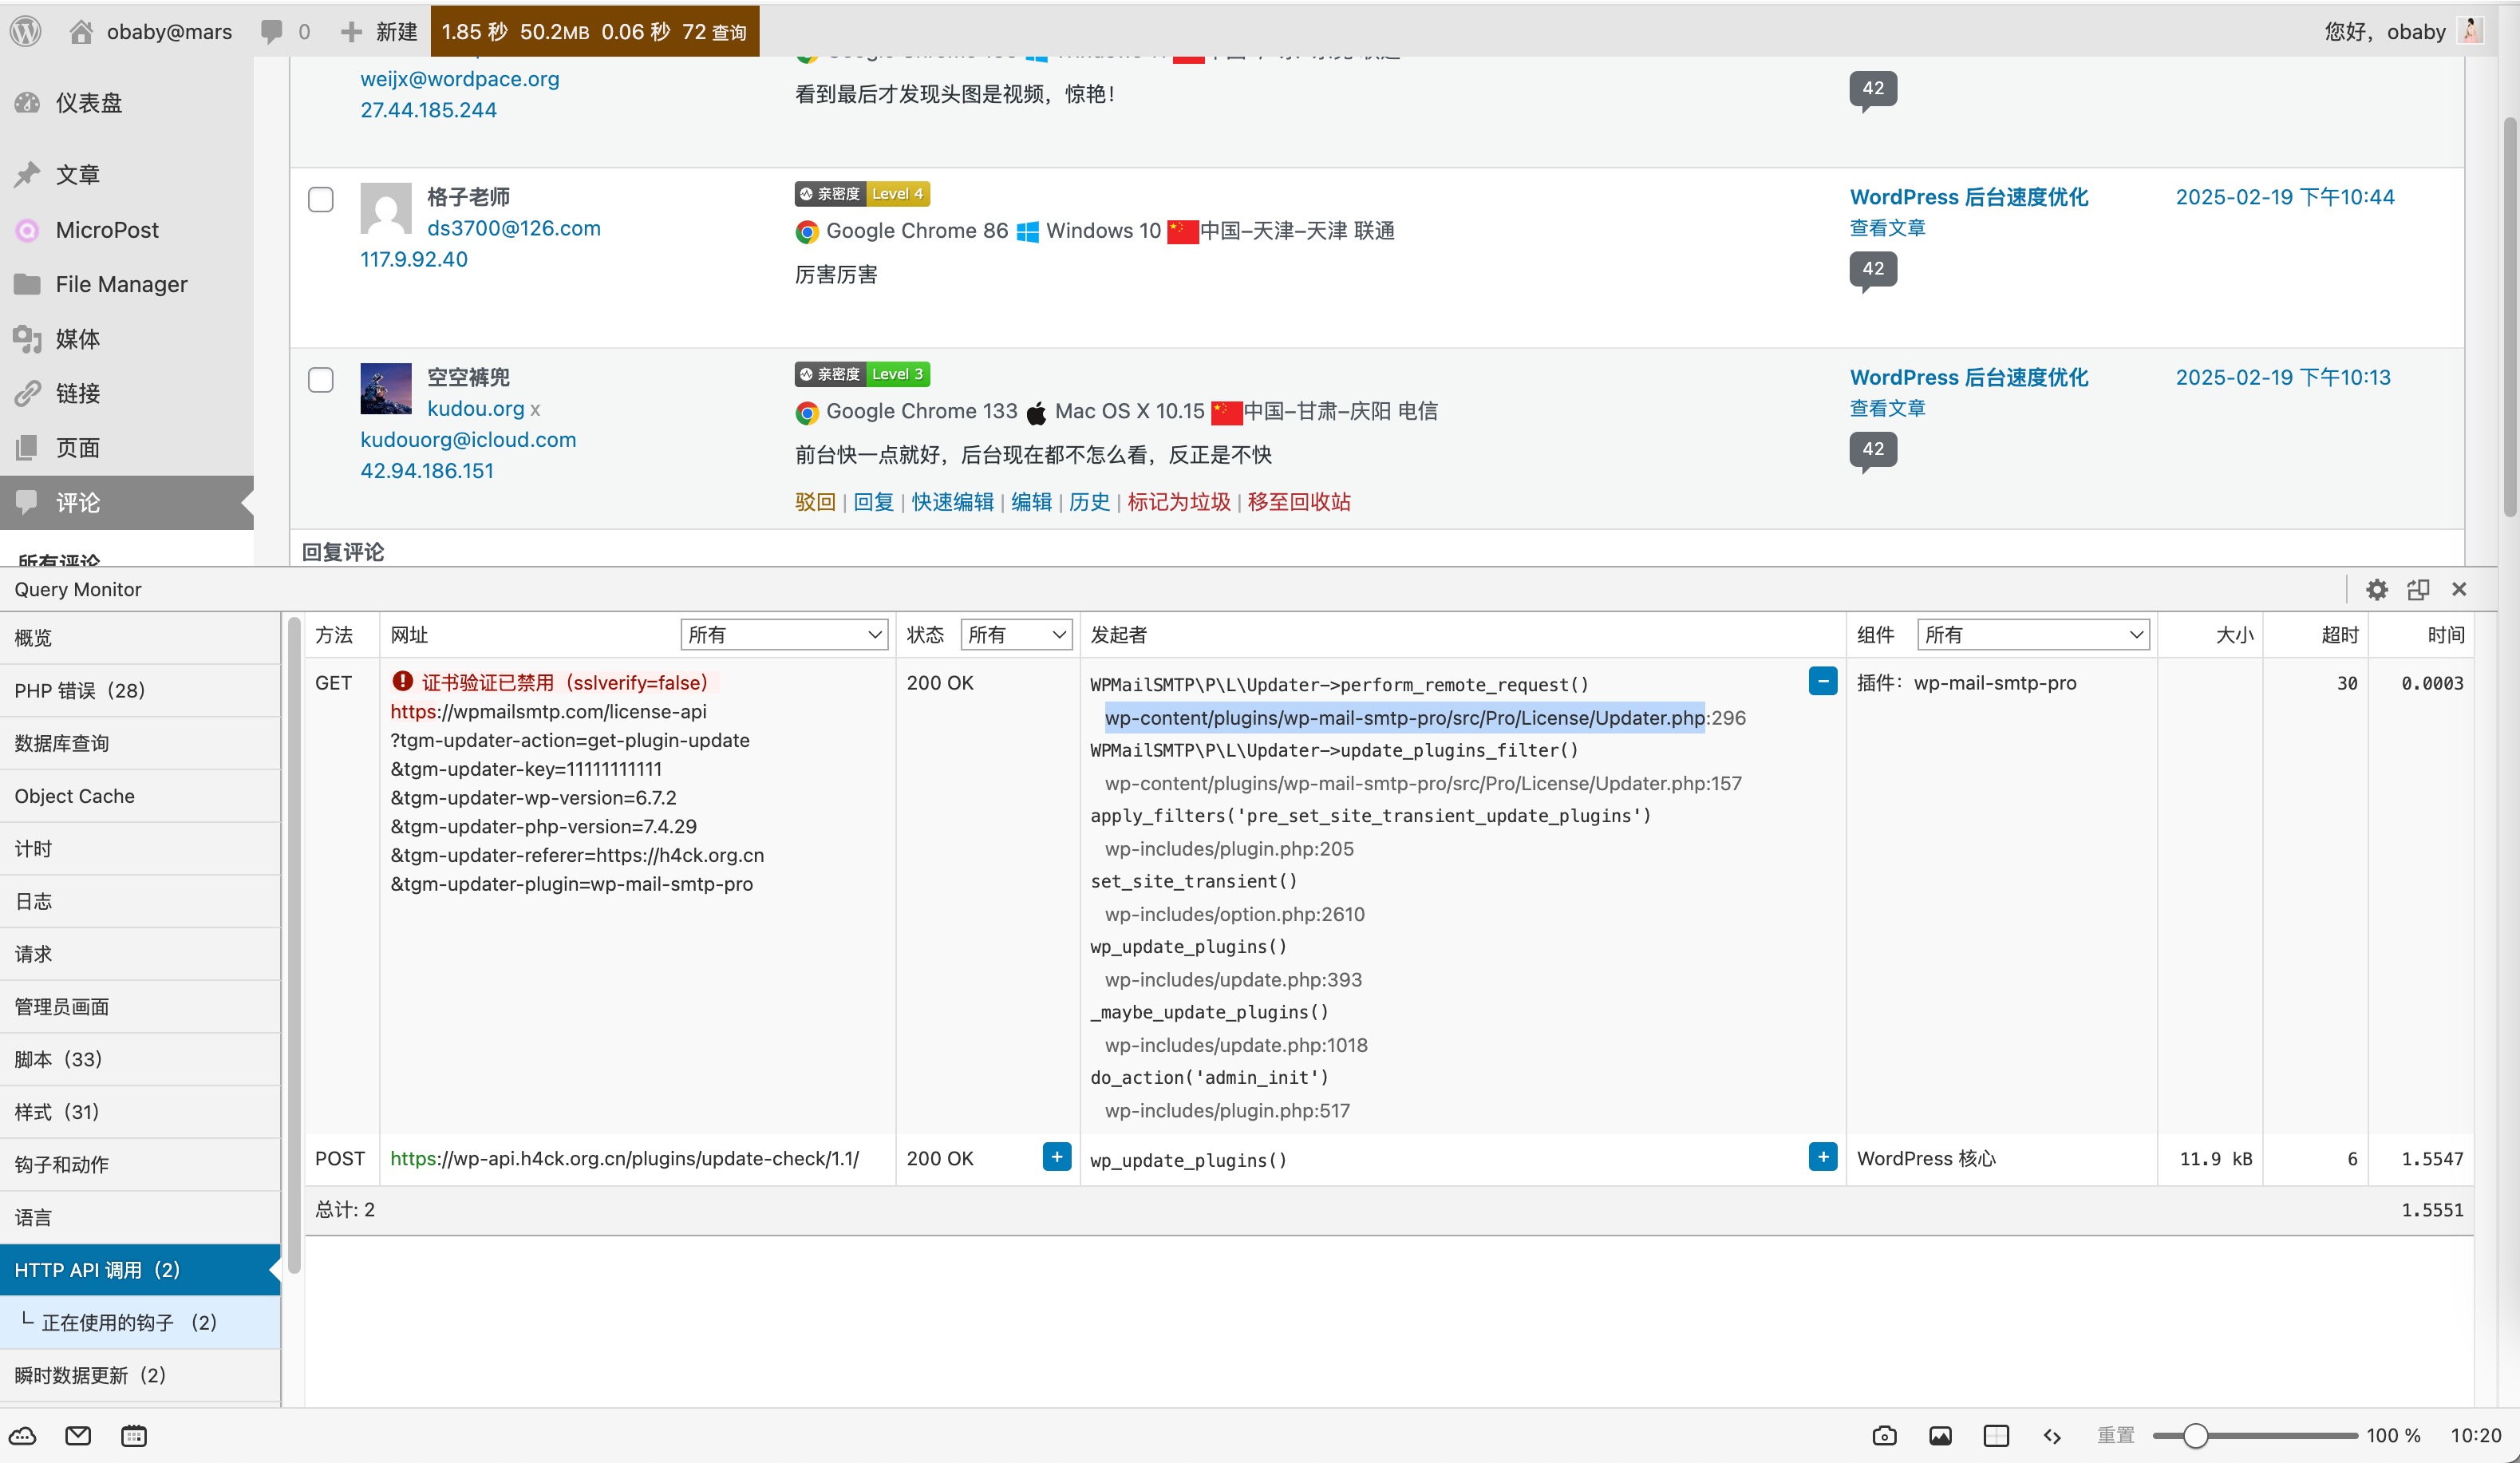Click the cloud icon at bottom left
Screen dimensions: 2520x1463
tap(23, 1436)
